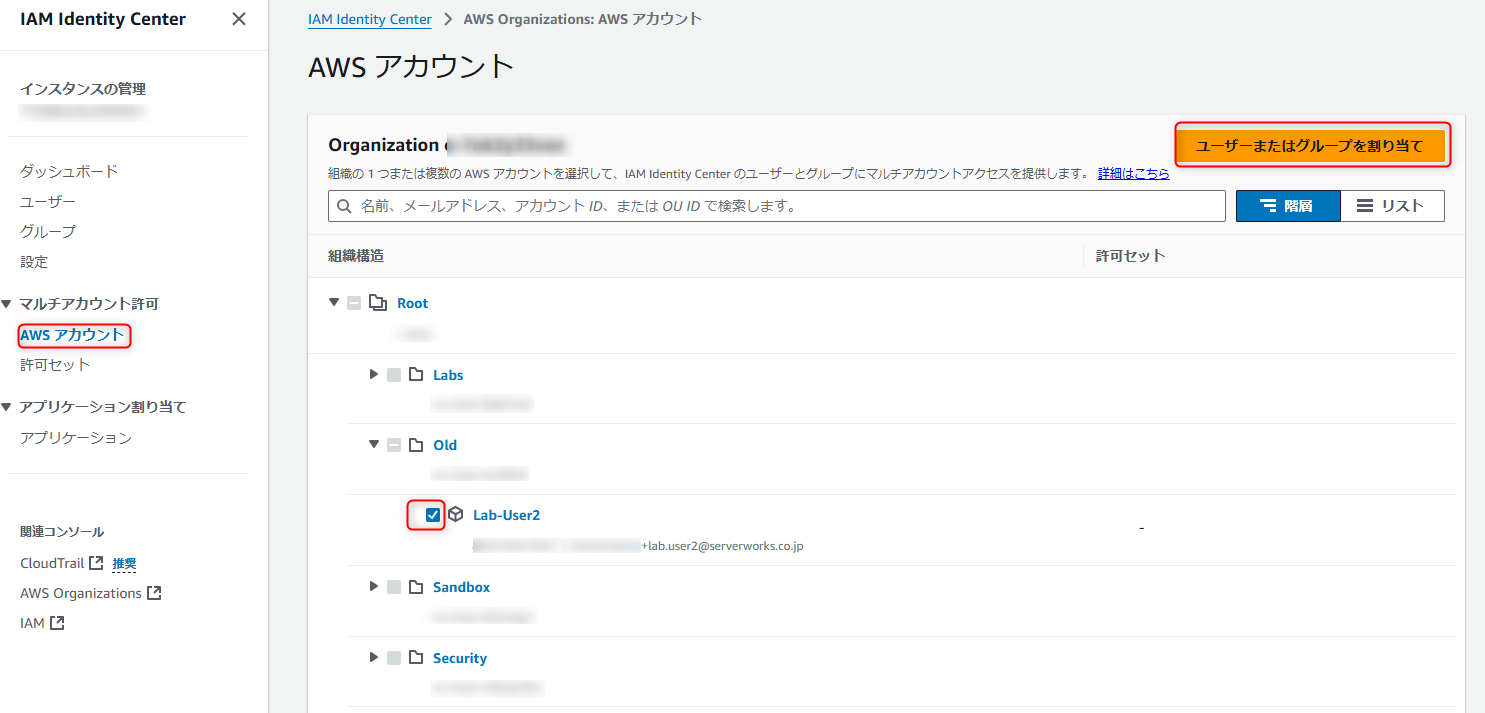
Task: Collapse the Root node
Action: [x=334, y=302]
